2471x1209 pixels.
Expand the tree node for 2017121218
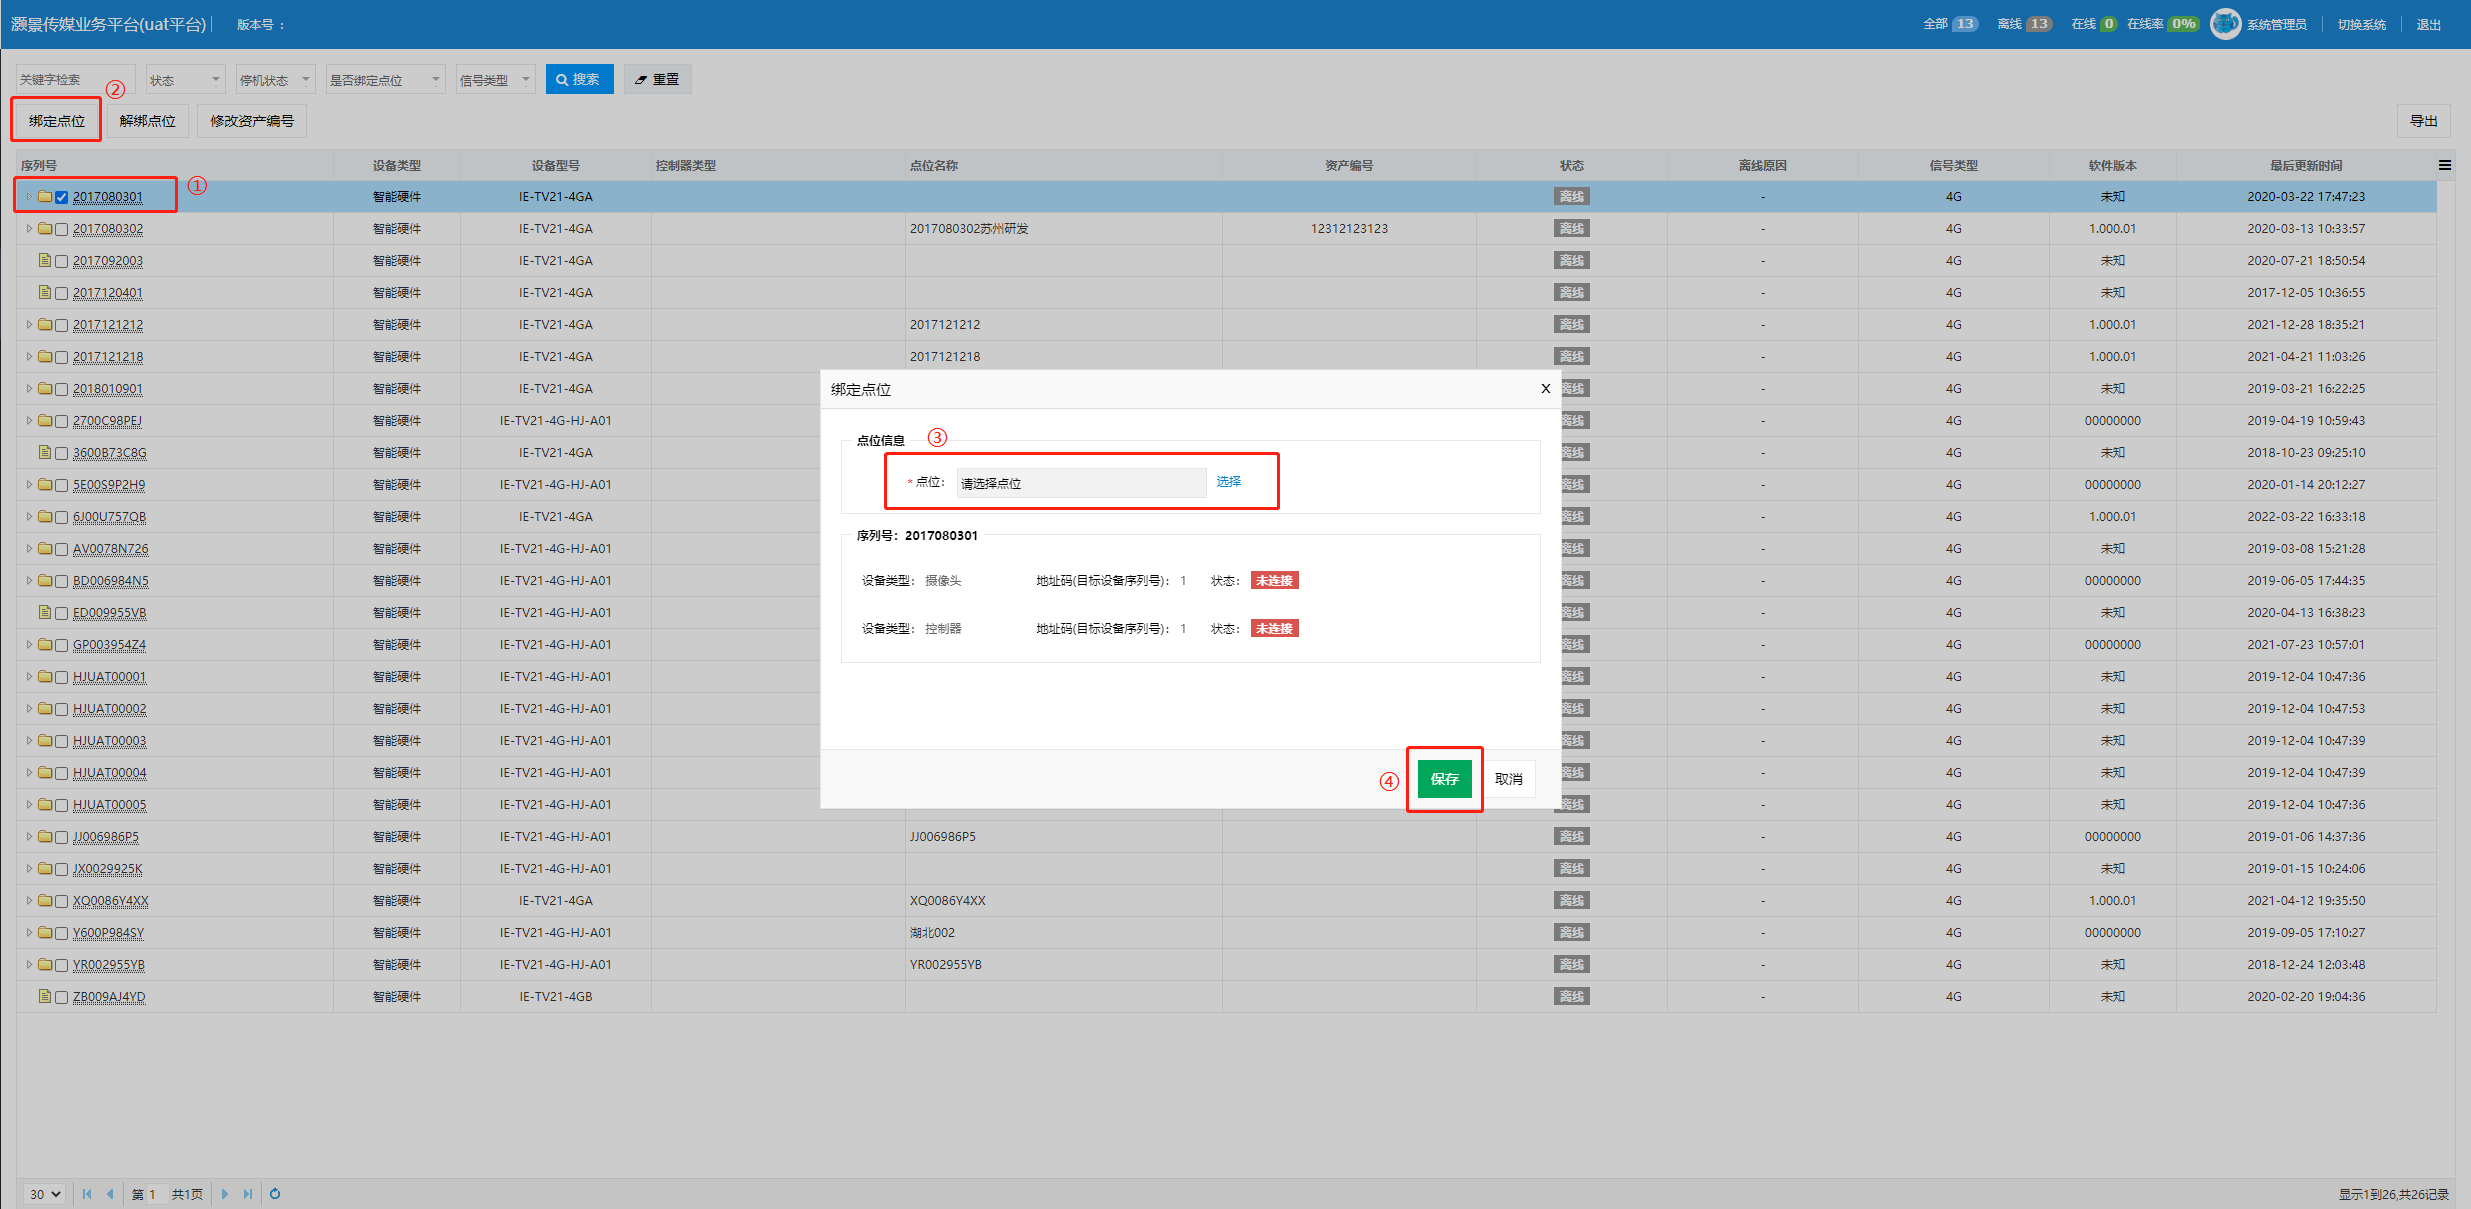point(29,356)
